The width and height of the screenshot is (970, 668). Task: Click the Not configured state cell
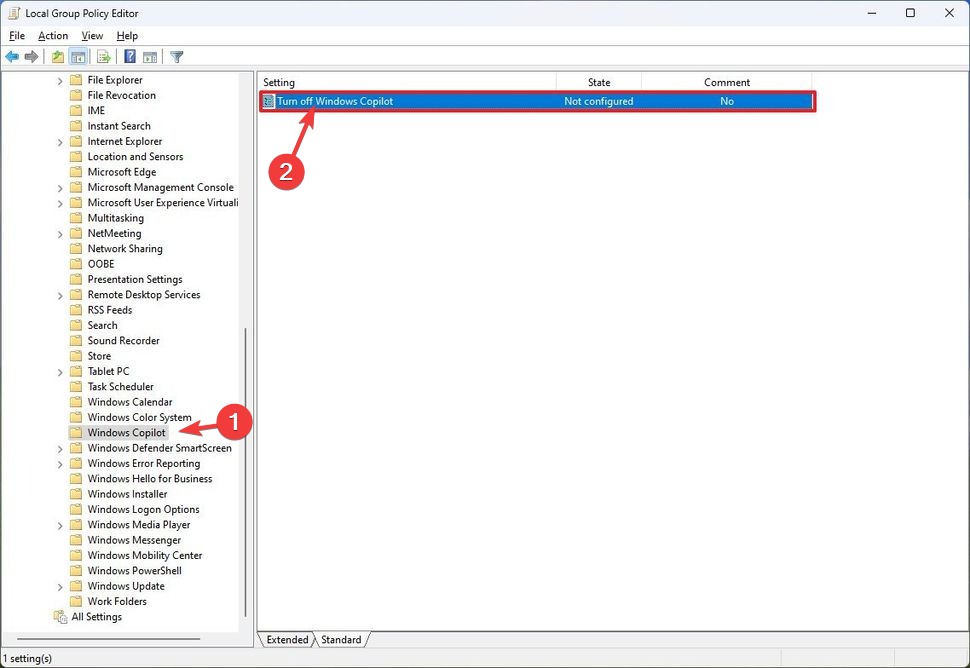click(598, 101)
